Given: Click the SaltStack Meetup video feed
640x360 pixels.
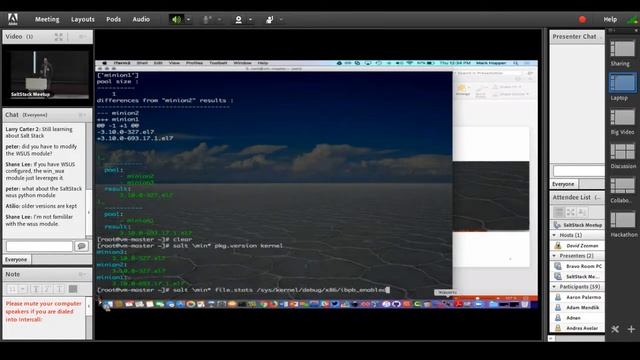Looking at the screenshot, I should point(47,74).
